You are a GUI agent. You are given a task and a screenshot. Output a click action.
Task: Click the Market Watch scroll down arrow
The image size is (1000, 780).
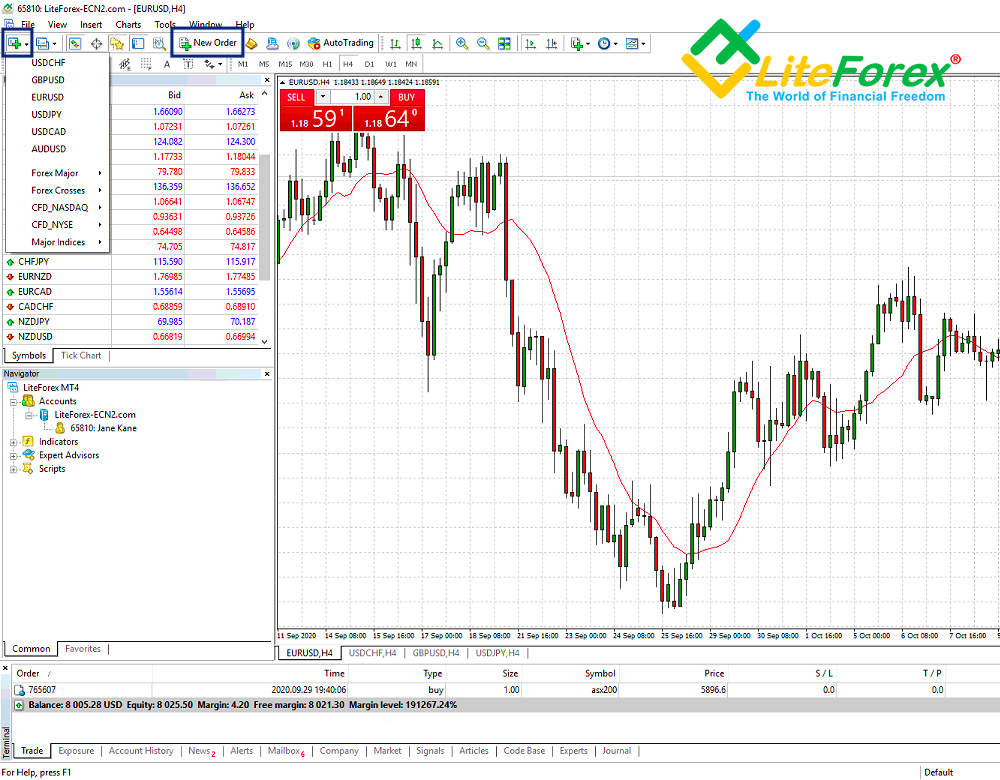tap(265, 342)
